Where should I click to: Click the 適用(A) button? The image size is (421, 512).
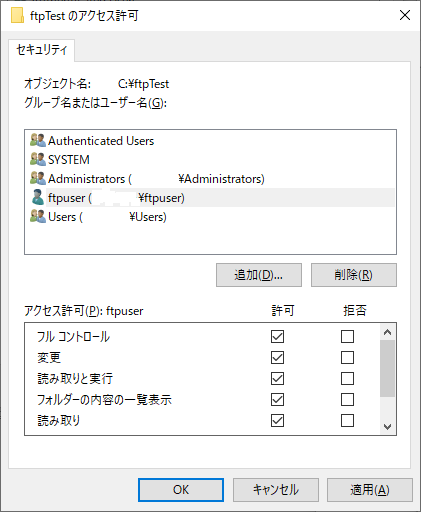coord(370,490)
